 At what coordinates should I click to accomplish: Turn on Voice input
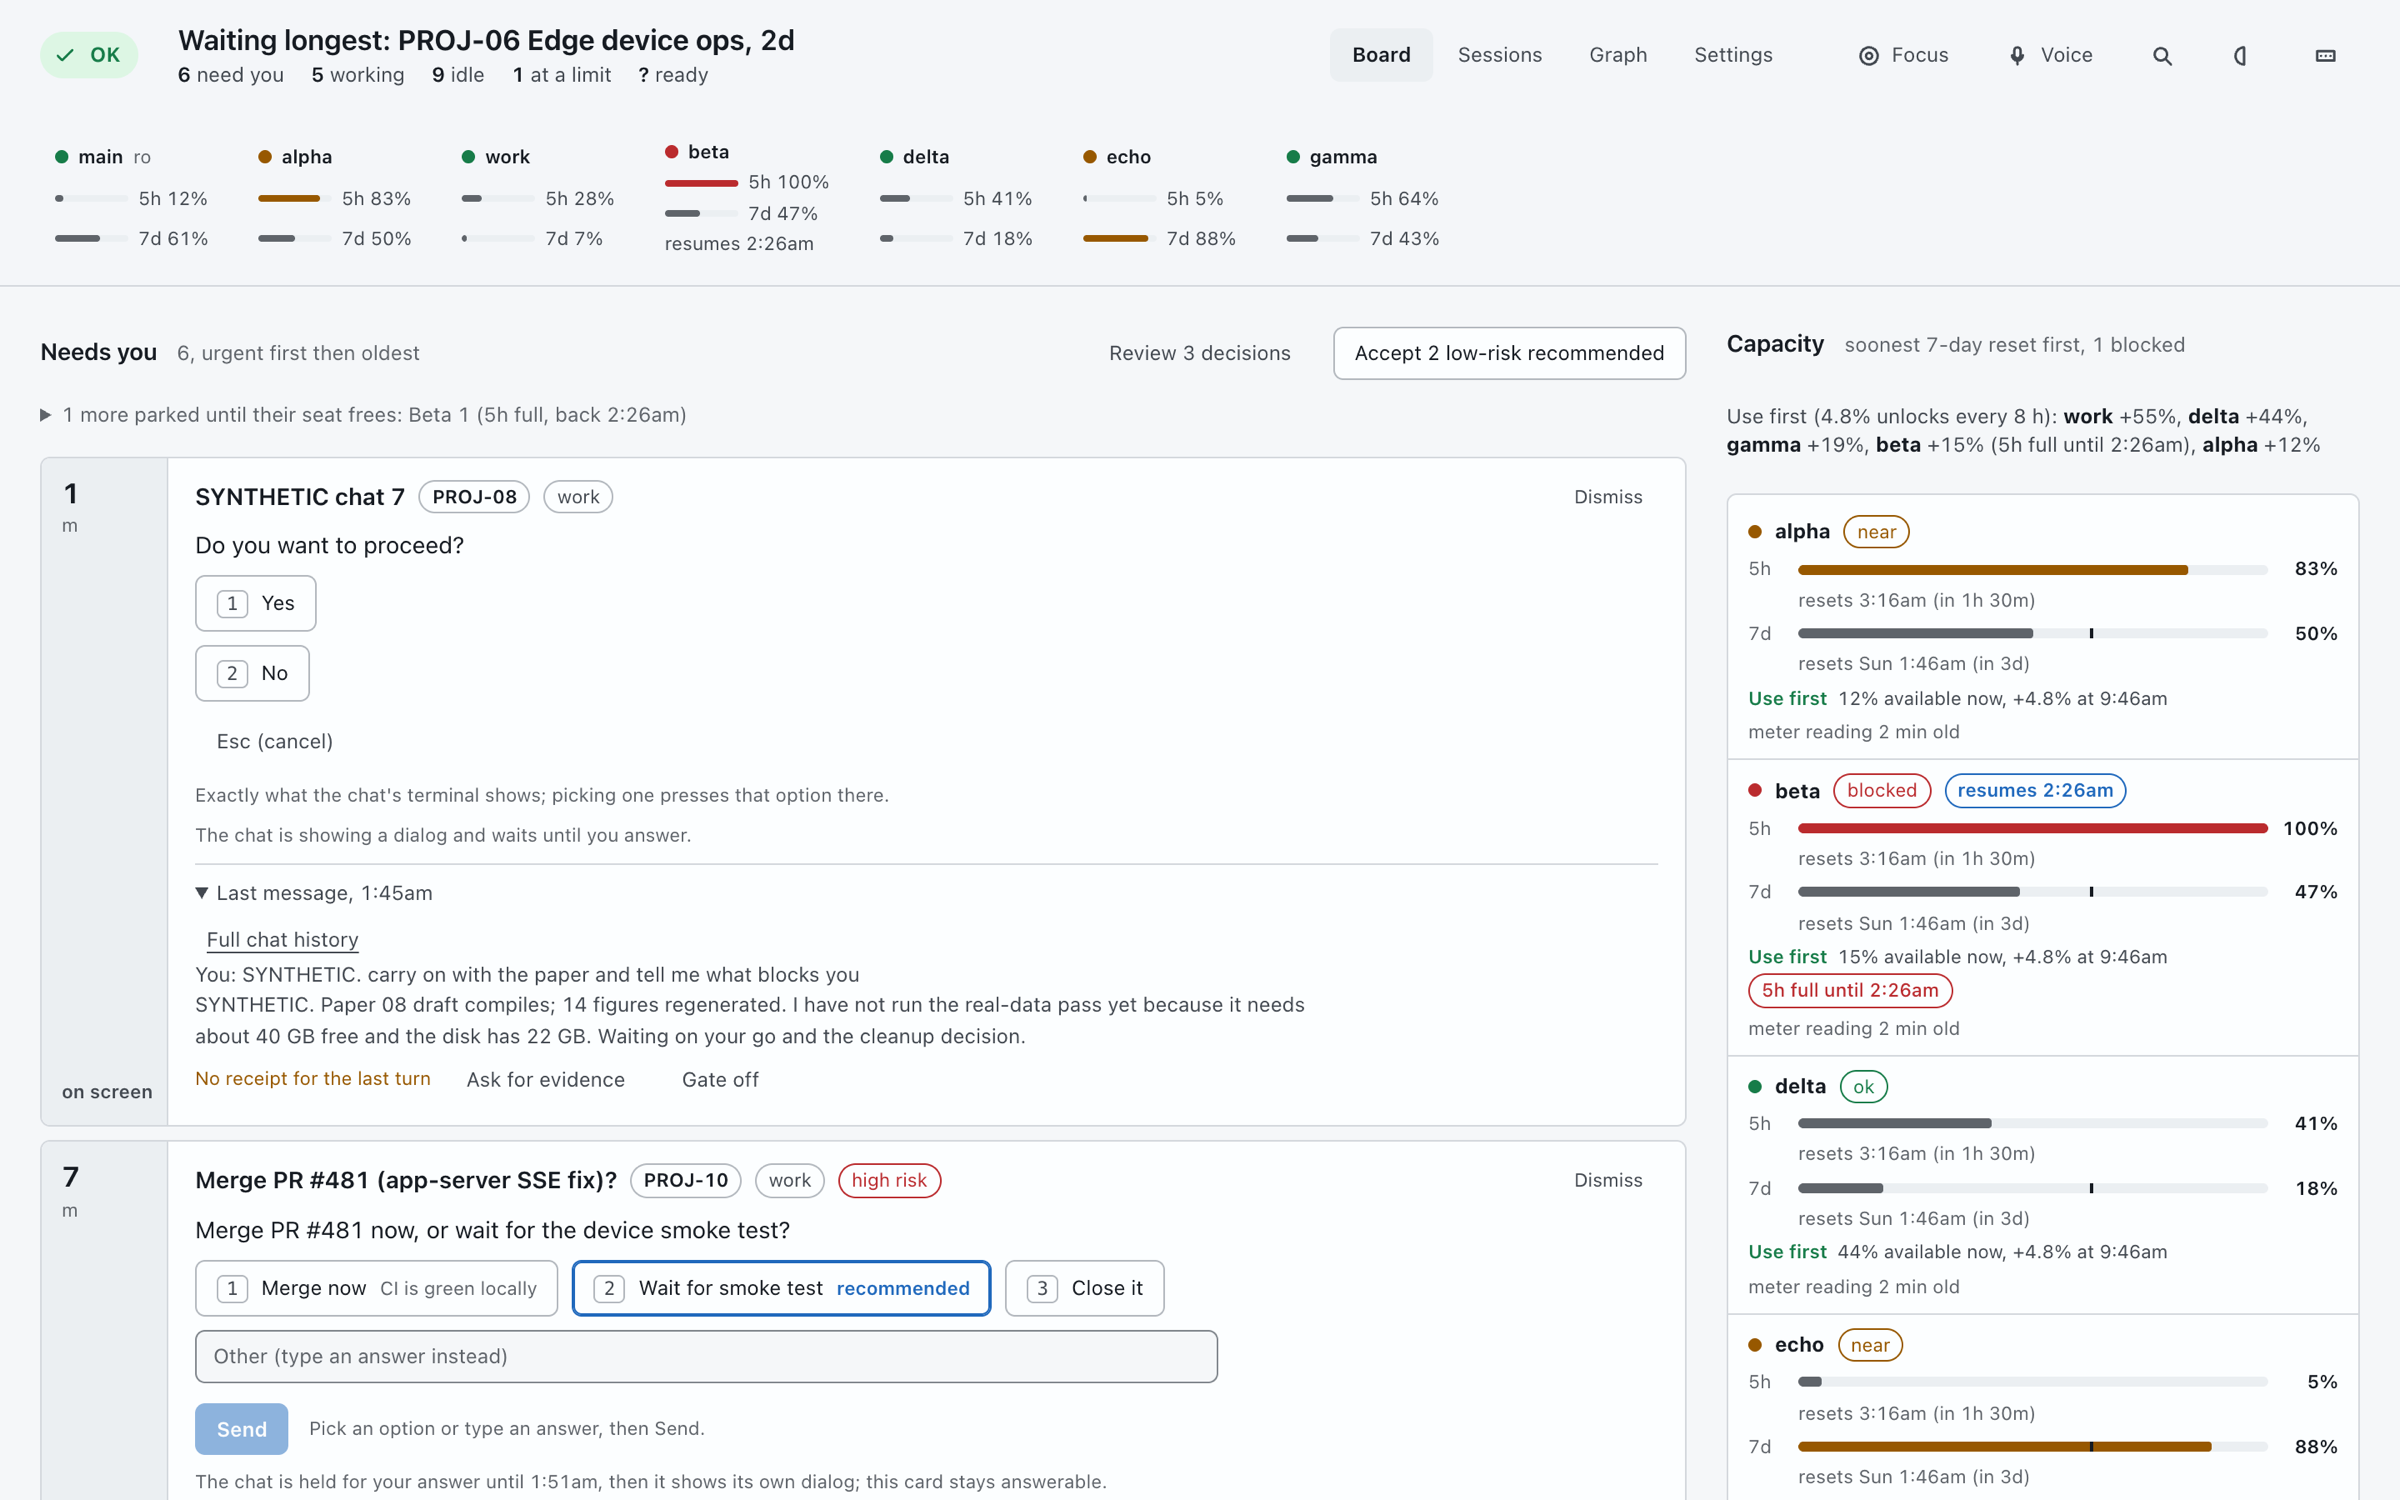[x=2050, y=55]
